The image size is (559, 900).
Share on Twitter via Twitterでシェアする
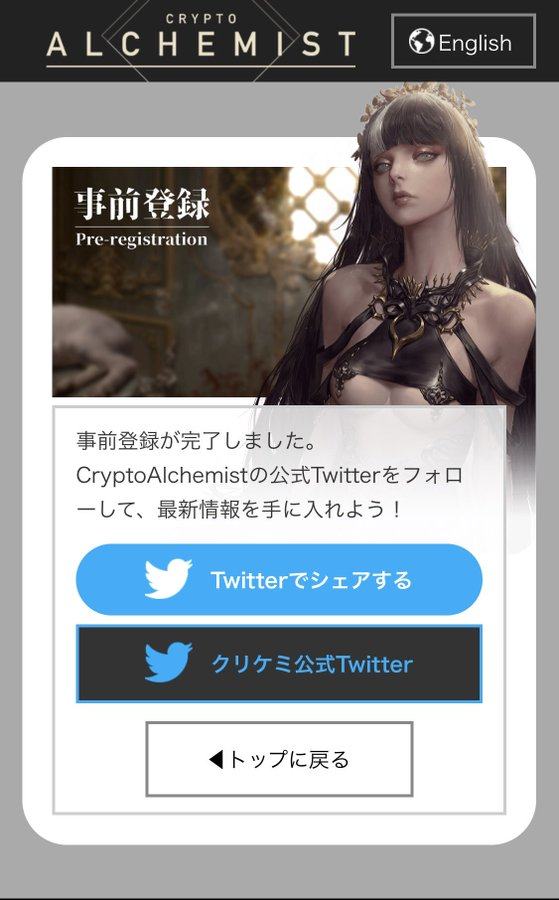coord(279,580)
